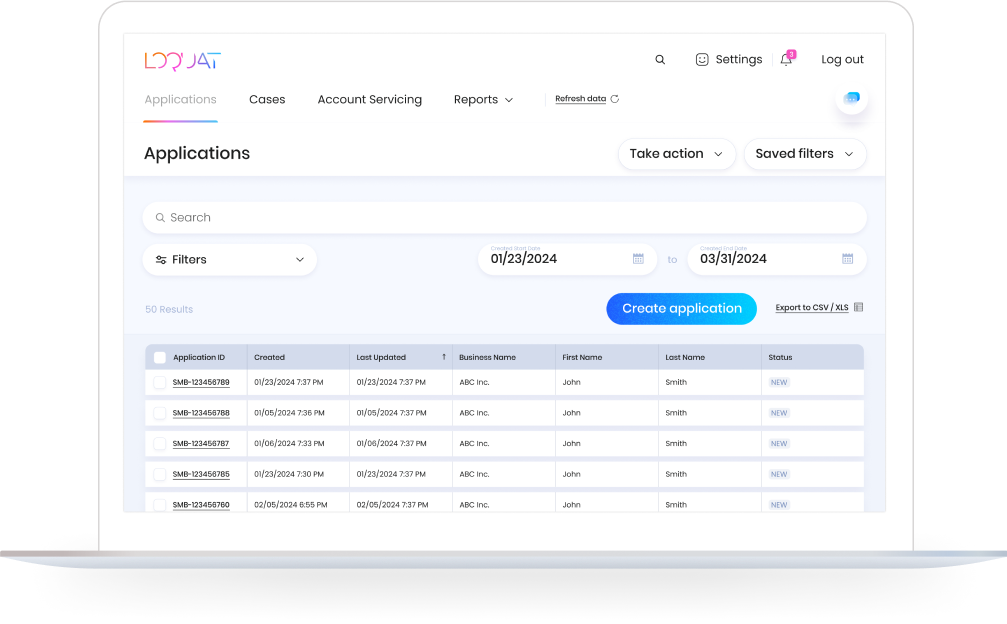Click the Created End Date field
The width and height of the screenshot is (1007, 624).
click(776, 259)
